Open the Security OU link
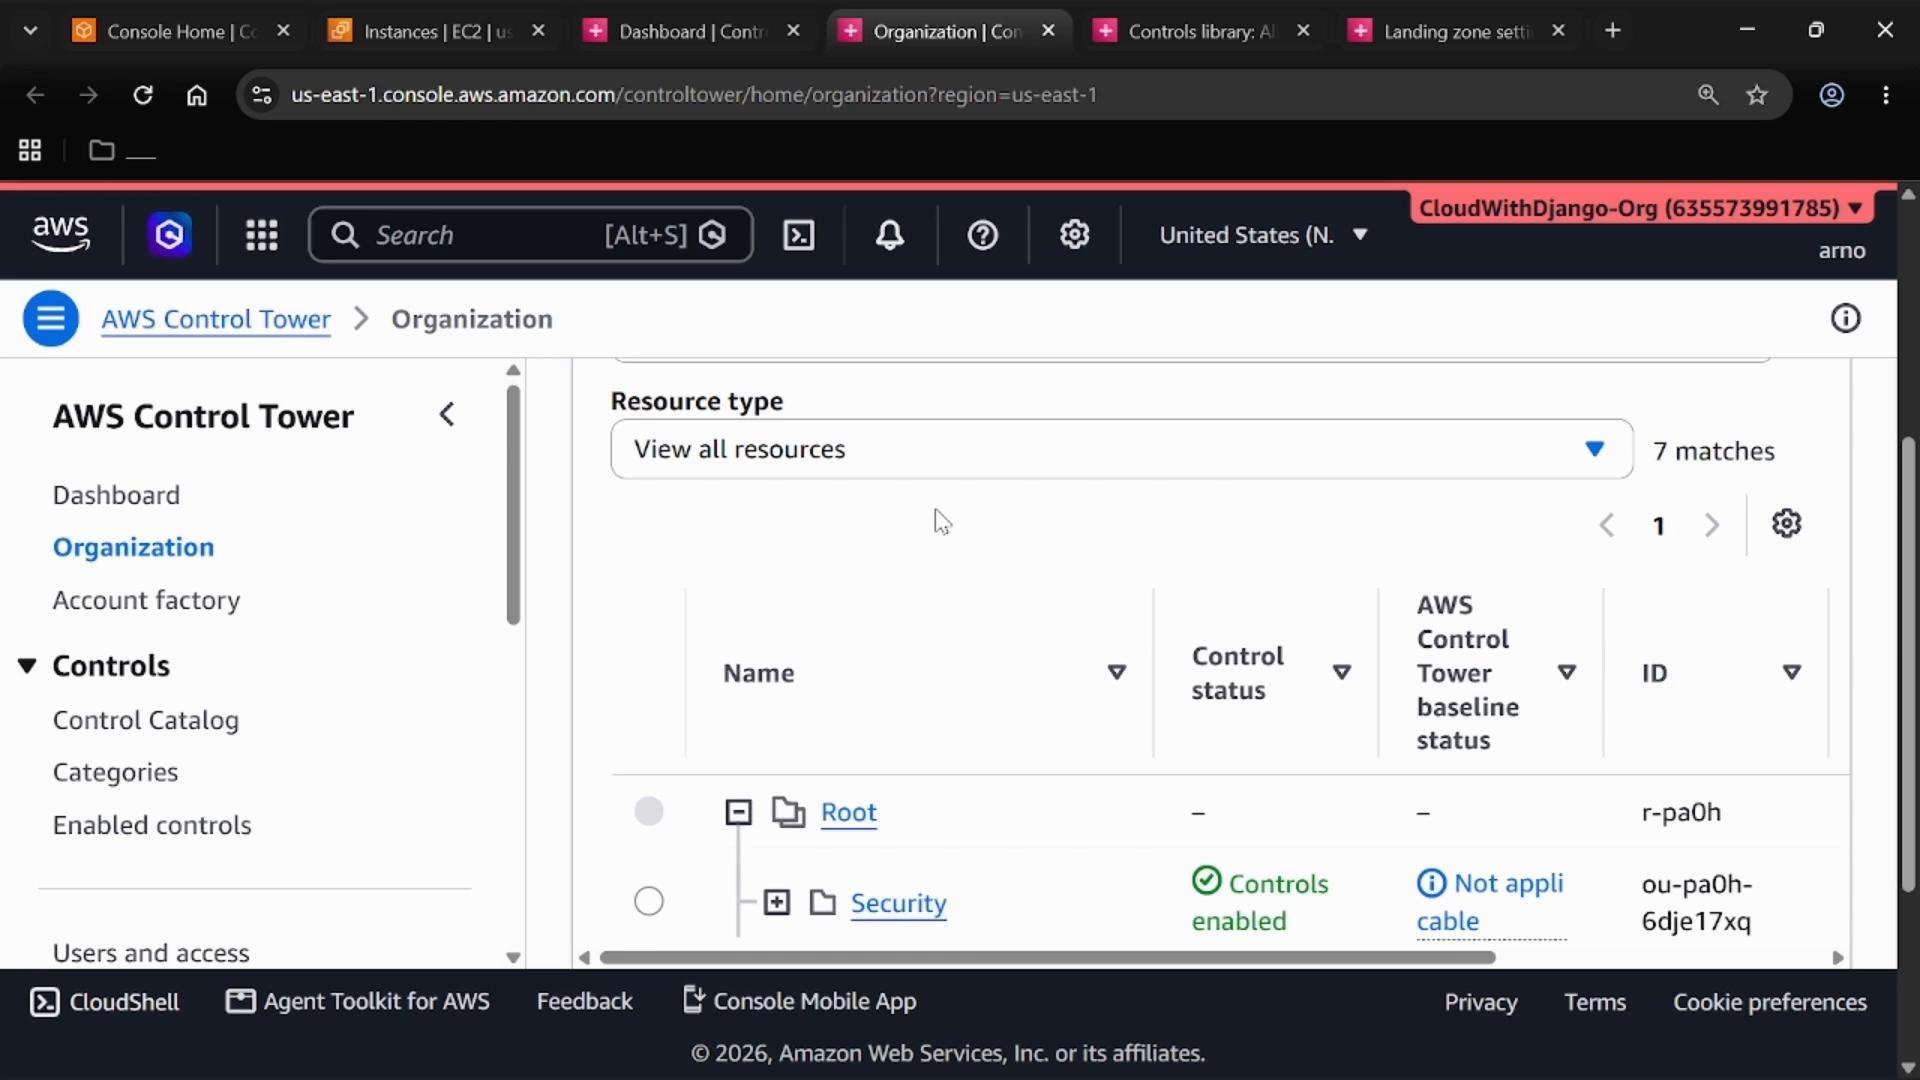1920x1080 pixels. click(x=898, y=903)
